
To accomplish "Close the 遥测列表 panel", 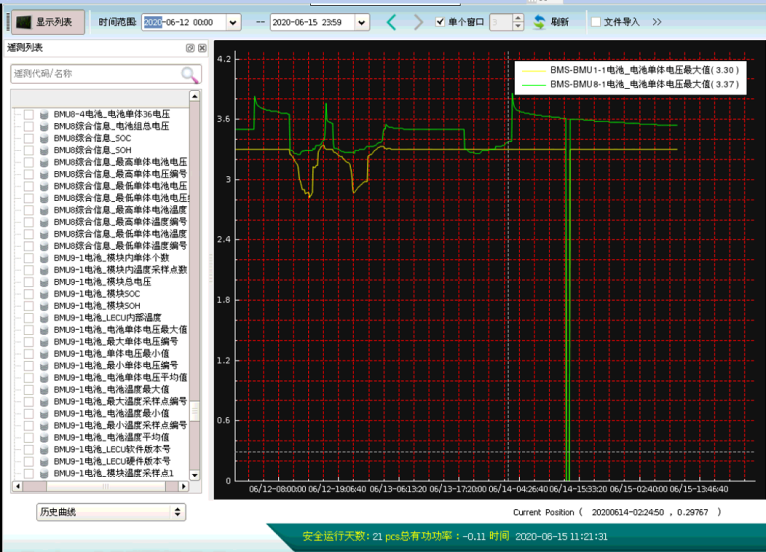I will pyautogui.click(x=202, y=48).
